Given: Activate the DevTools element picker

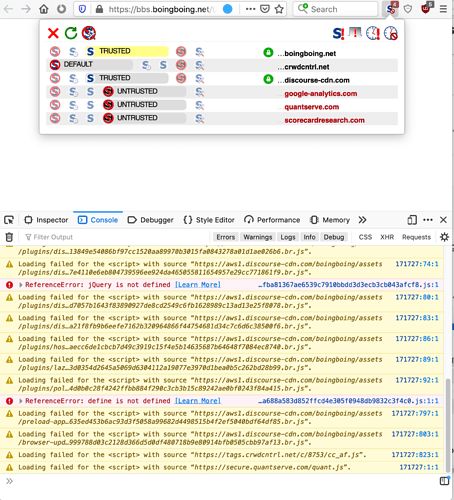Looking at the screenshot, I should [x=9, y=220].
